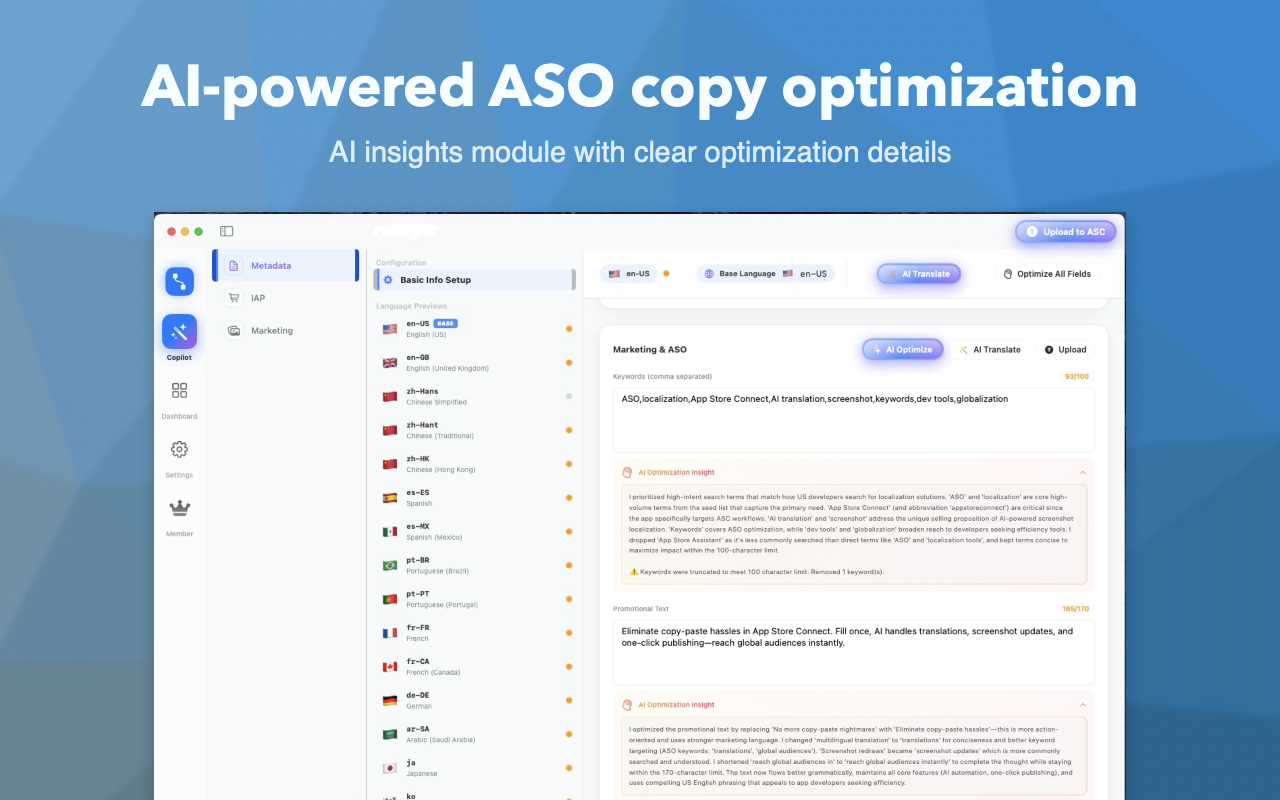Open the Dashboard grid icon

(x=180, y=391)
